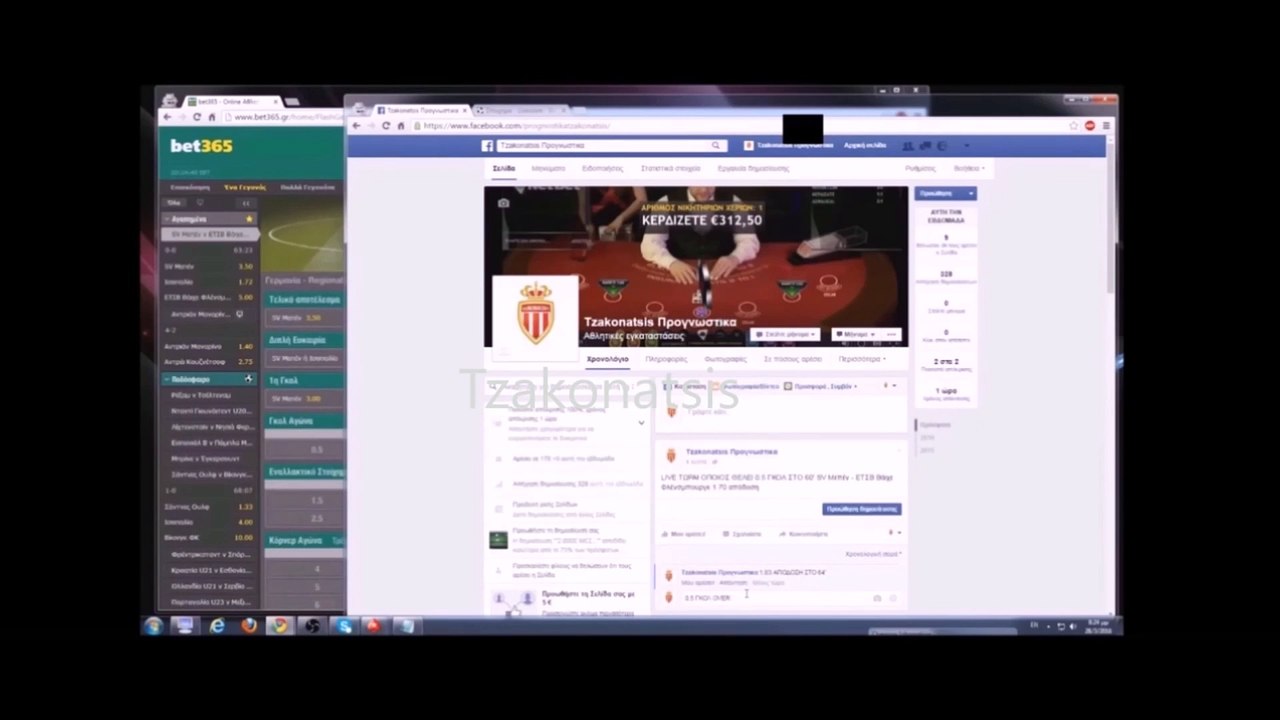
Task: Collapse the Διπλή Ευκαιρία market
Action: click(304, 340)
